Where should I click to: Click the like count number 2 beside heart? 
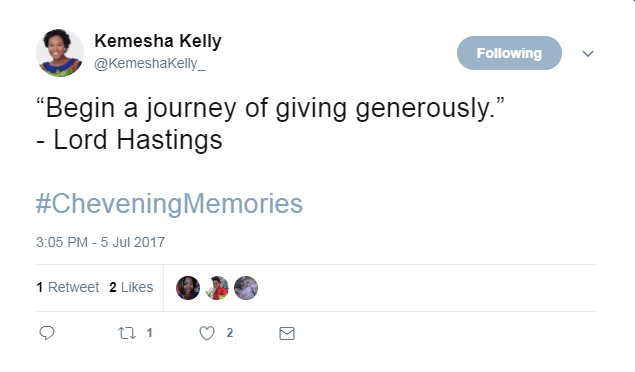point(230,333)
